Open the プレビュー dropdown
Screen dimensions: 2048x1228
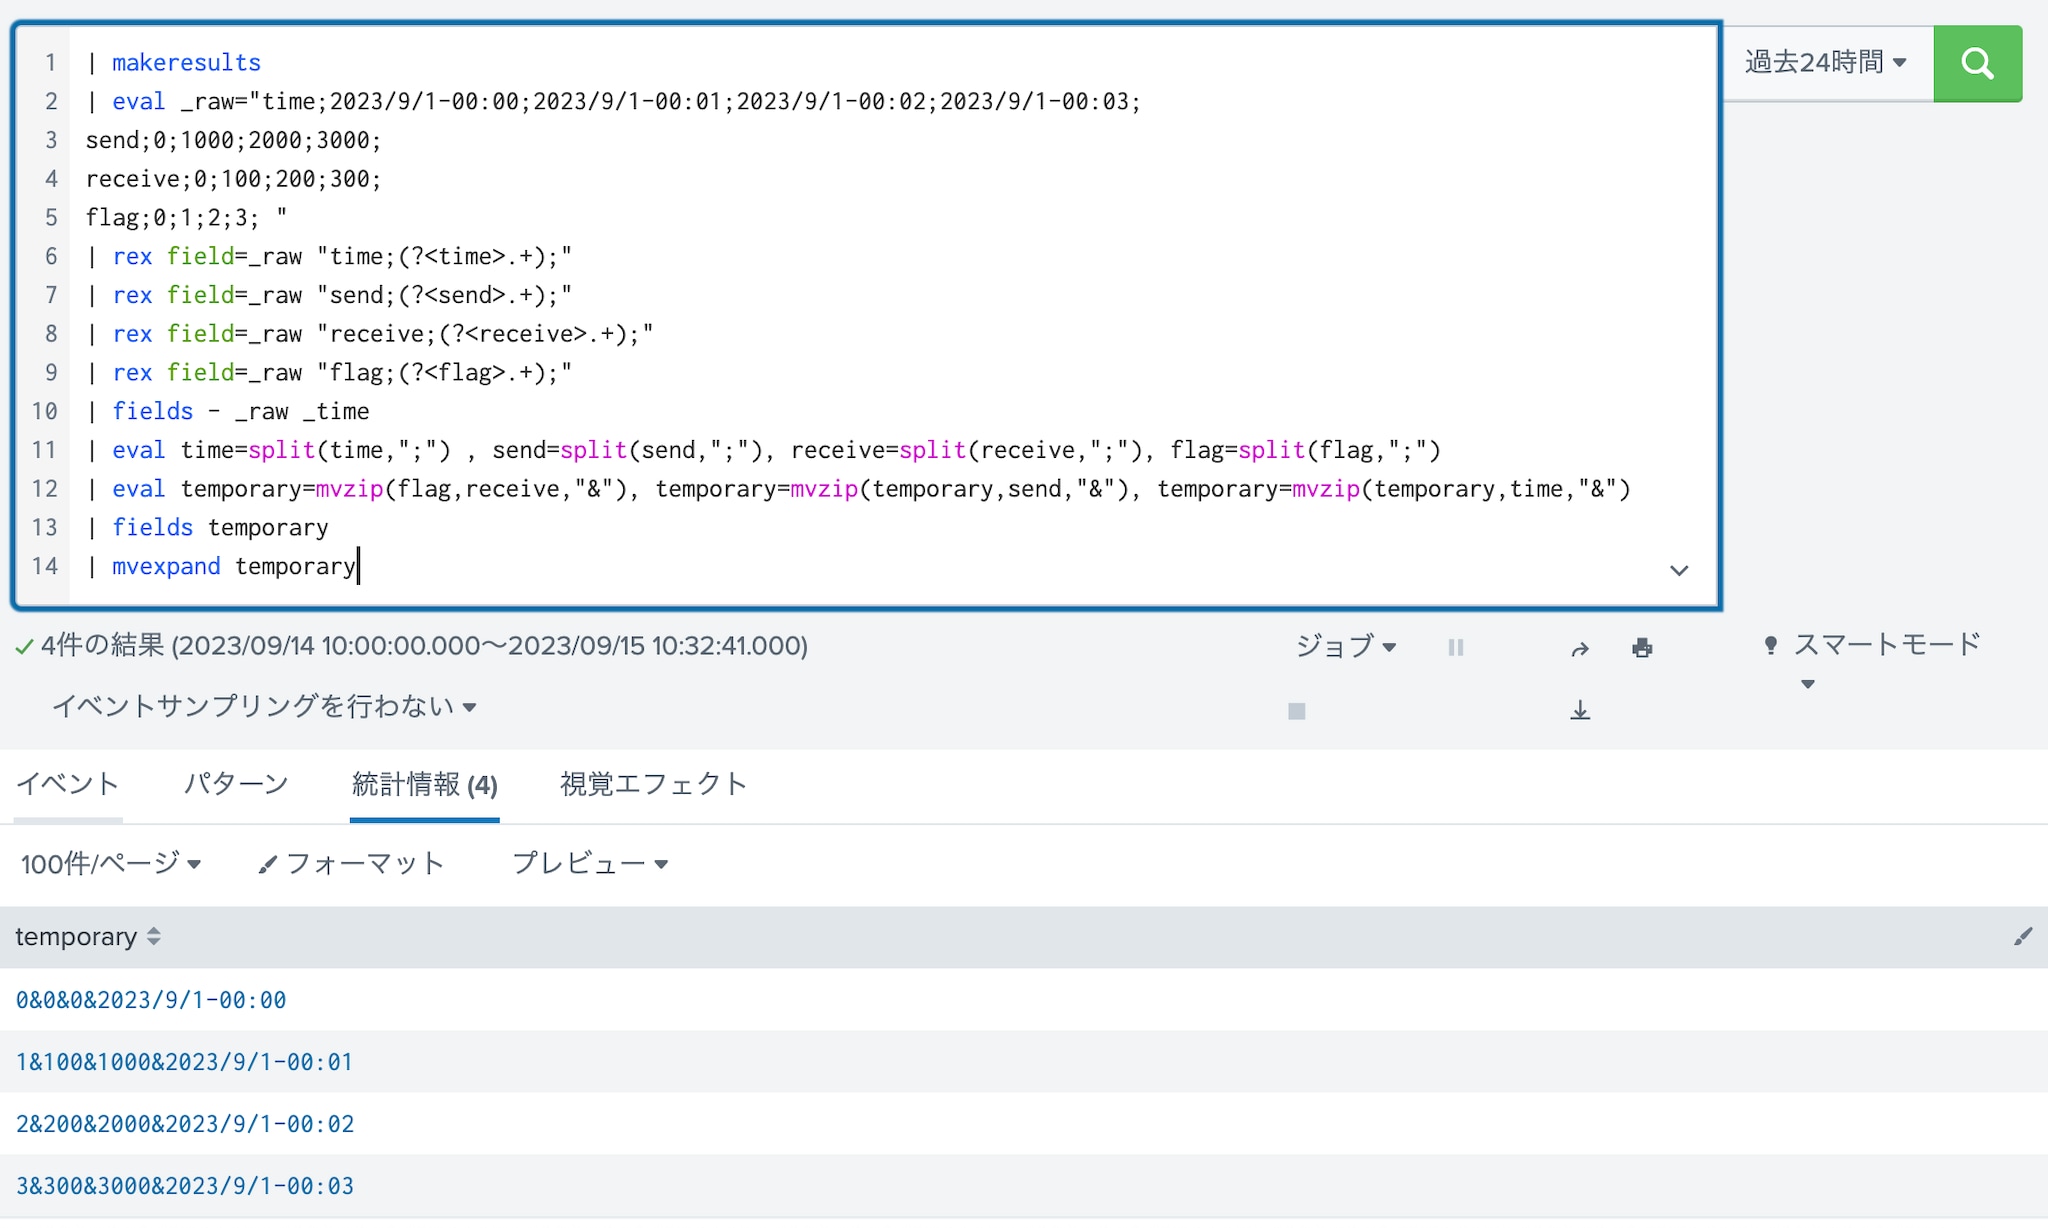(x=590, y=863)
